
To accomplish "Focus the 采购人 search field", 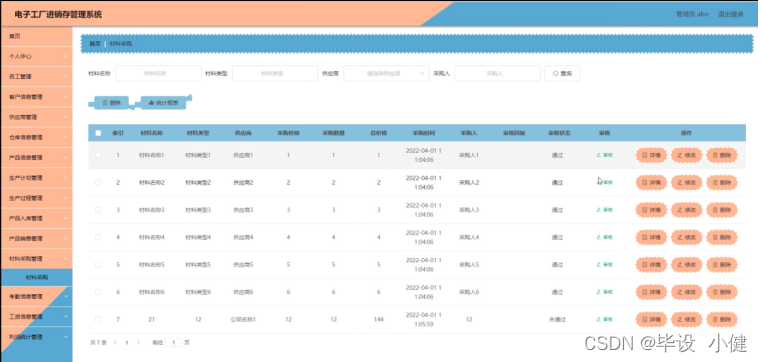I will coord(498,73).
